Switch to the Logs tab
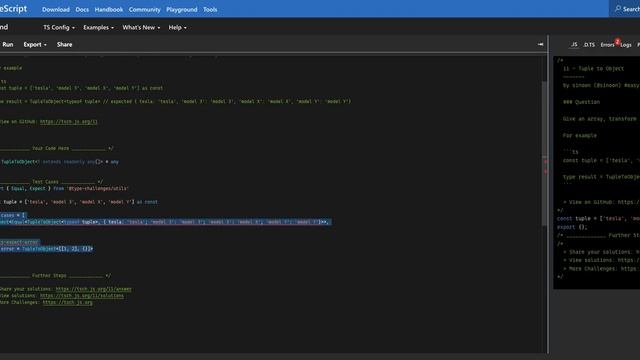This screenshot has width=640, height=360. click(626, 45)
